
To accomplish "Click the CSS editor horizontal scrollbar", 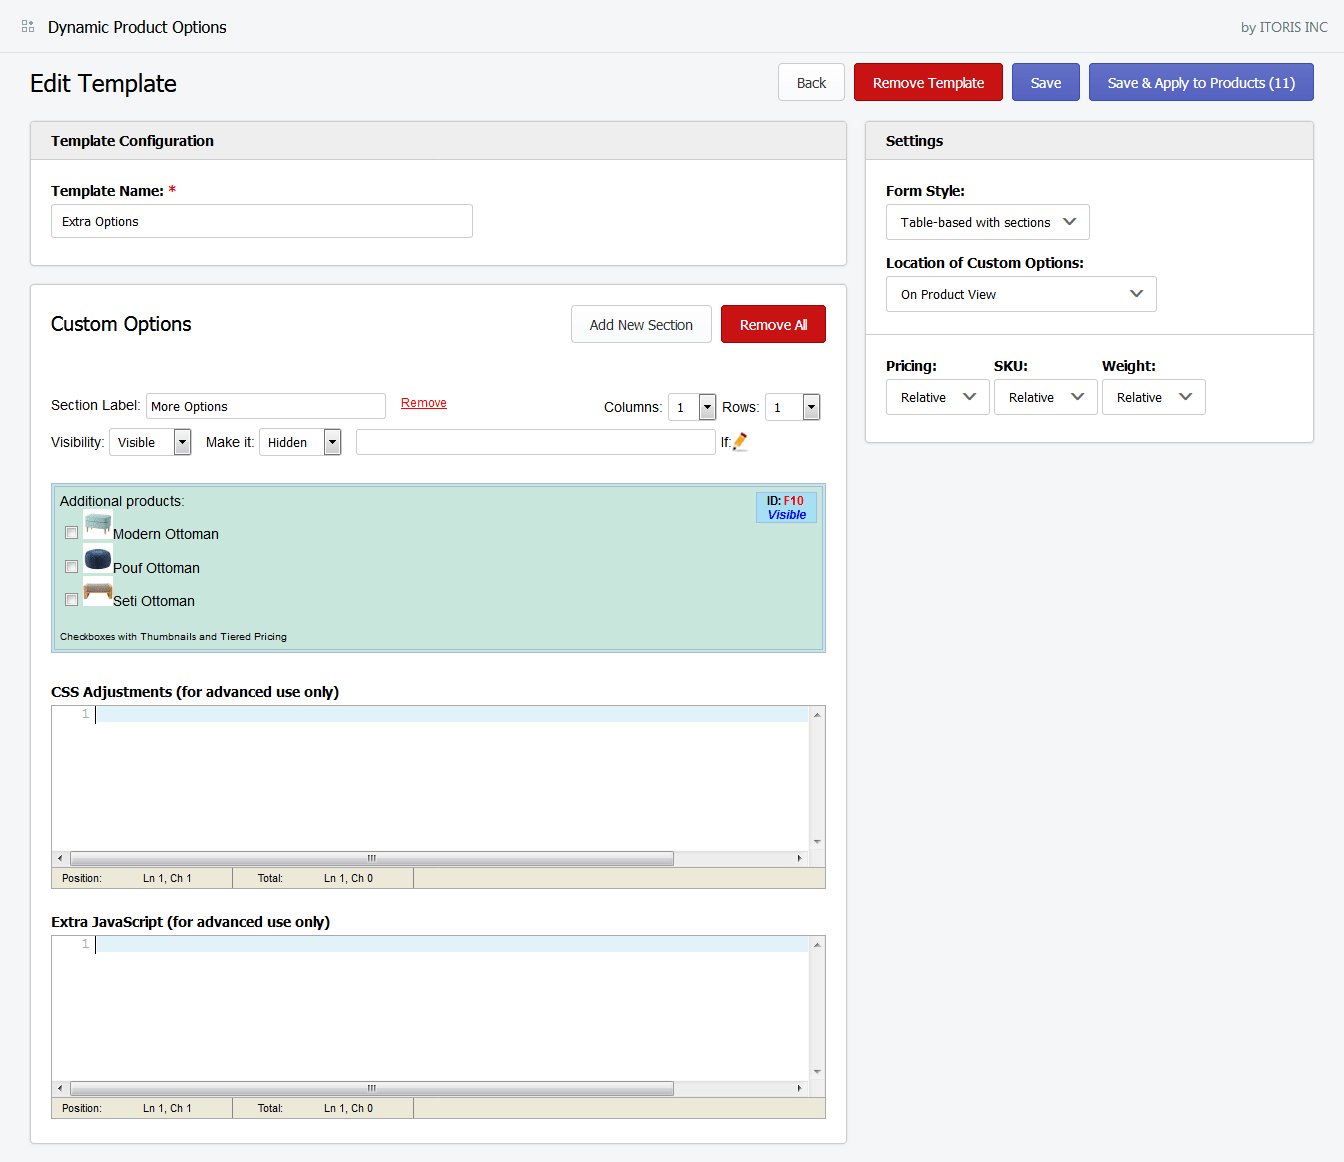I will [372, 858].
